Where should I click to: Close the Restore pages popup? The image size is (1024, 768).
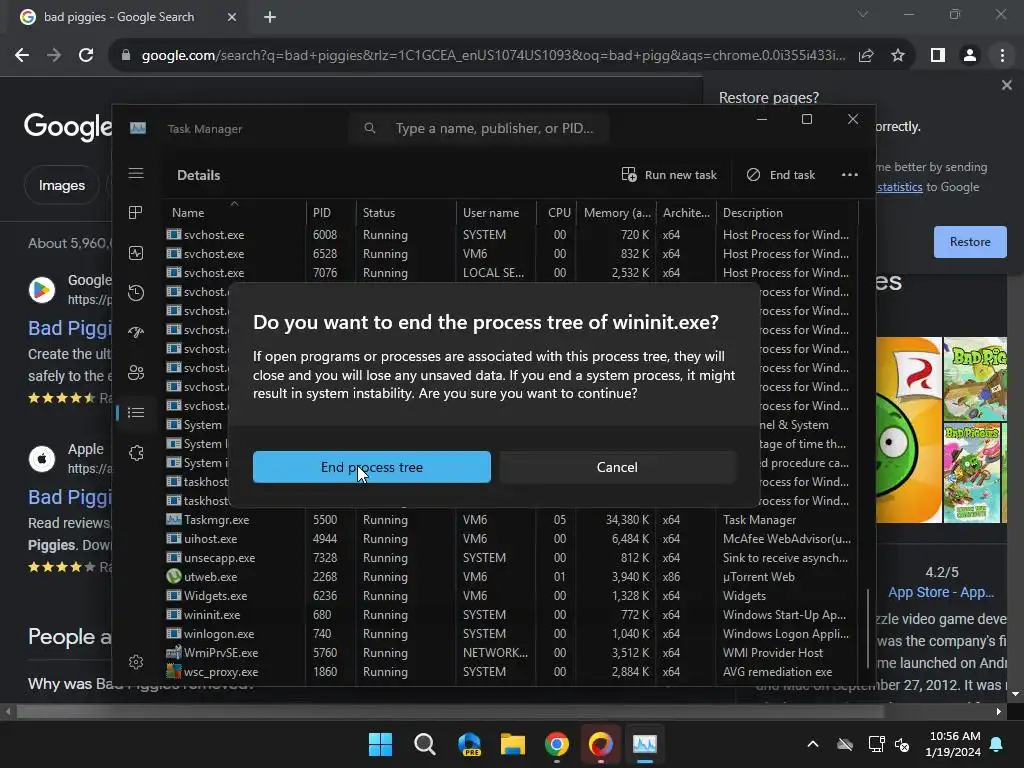[1006, 85]
